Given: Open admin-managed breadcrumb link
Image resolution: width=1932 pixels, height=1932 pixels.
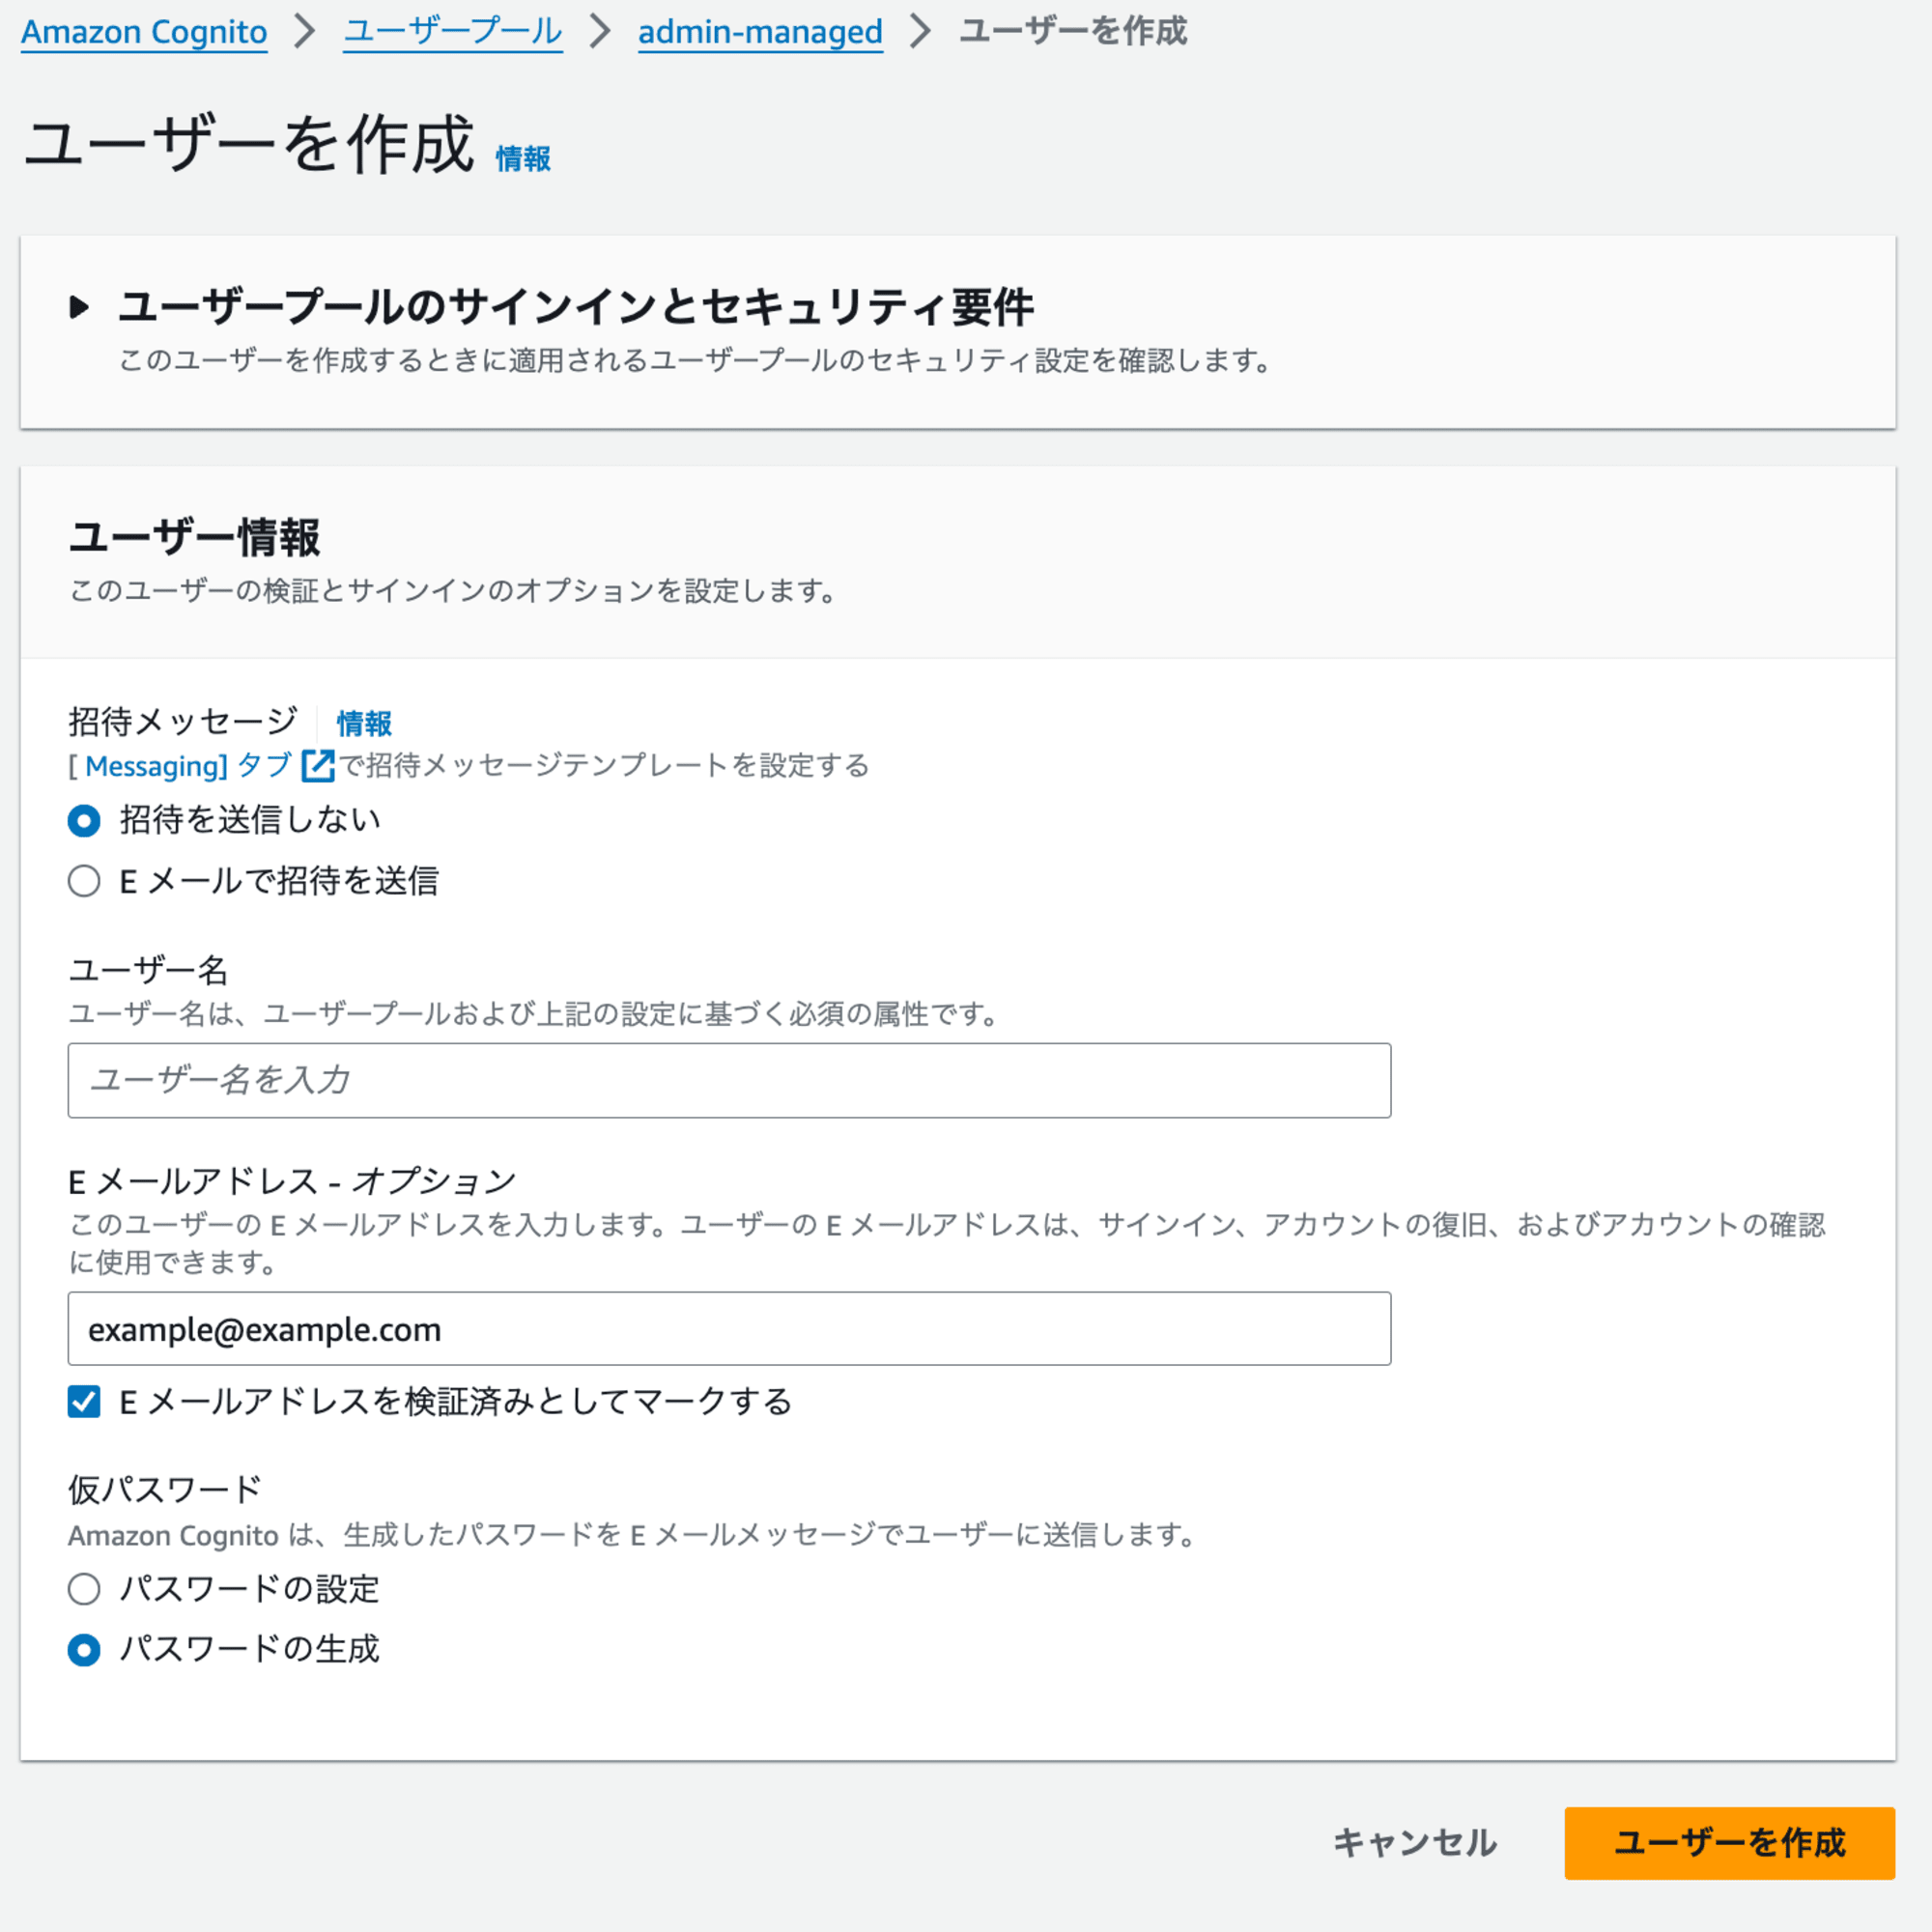Looking at the screenshot, I should 760,32.
